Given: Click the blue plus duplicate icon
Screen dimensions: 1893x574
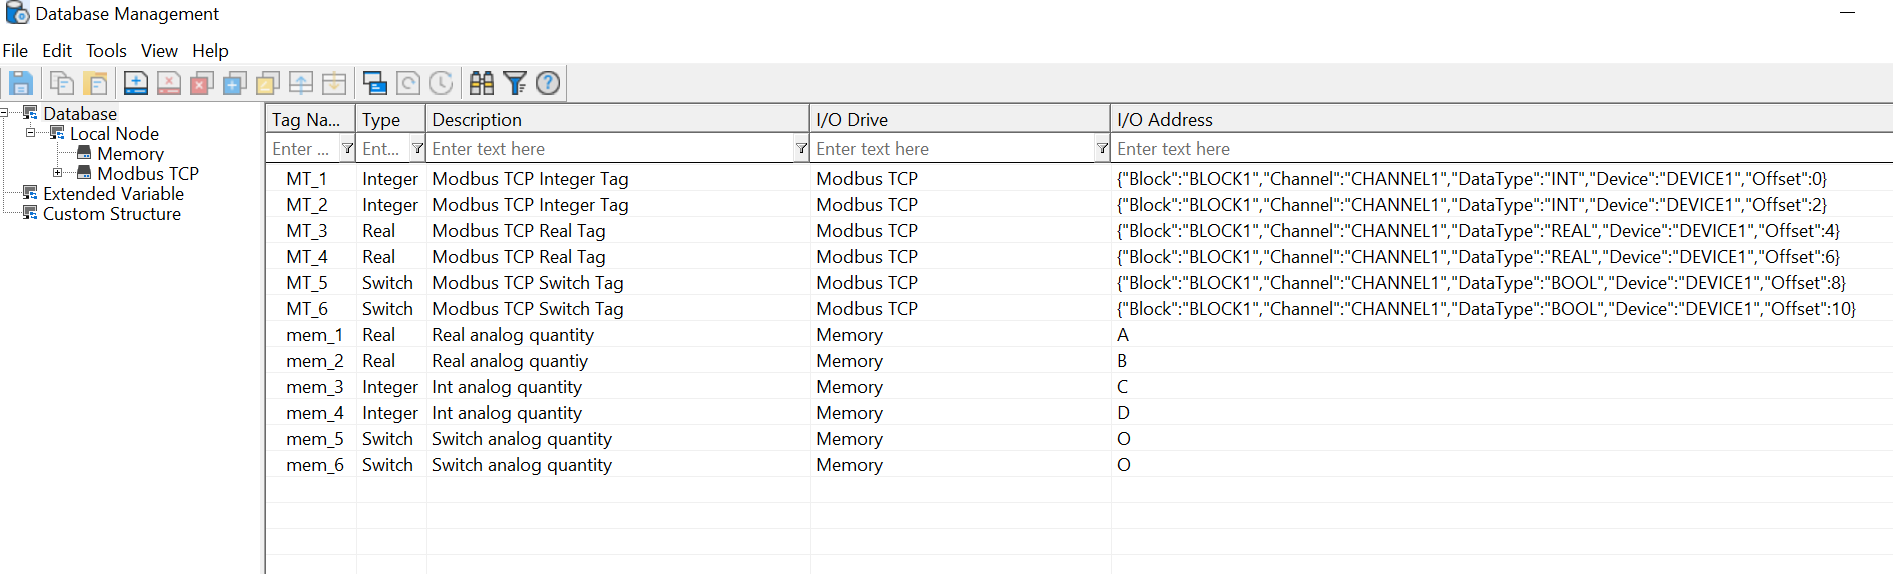Looking at the screenshot, I should (x=235, y=83).
